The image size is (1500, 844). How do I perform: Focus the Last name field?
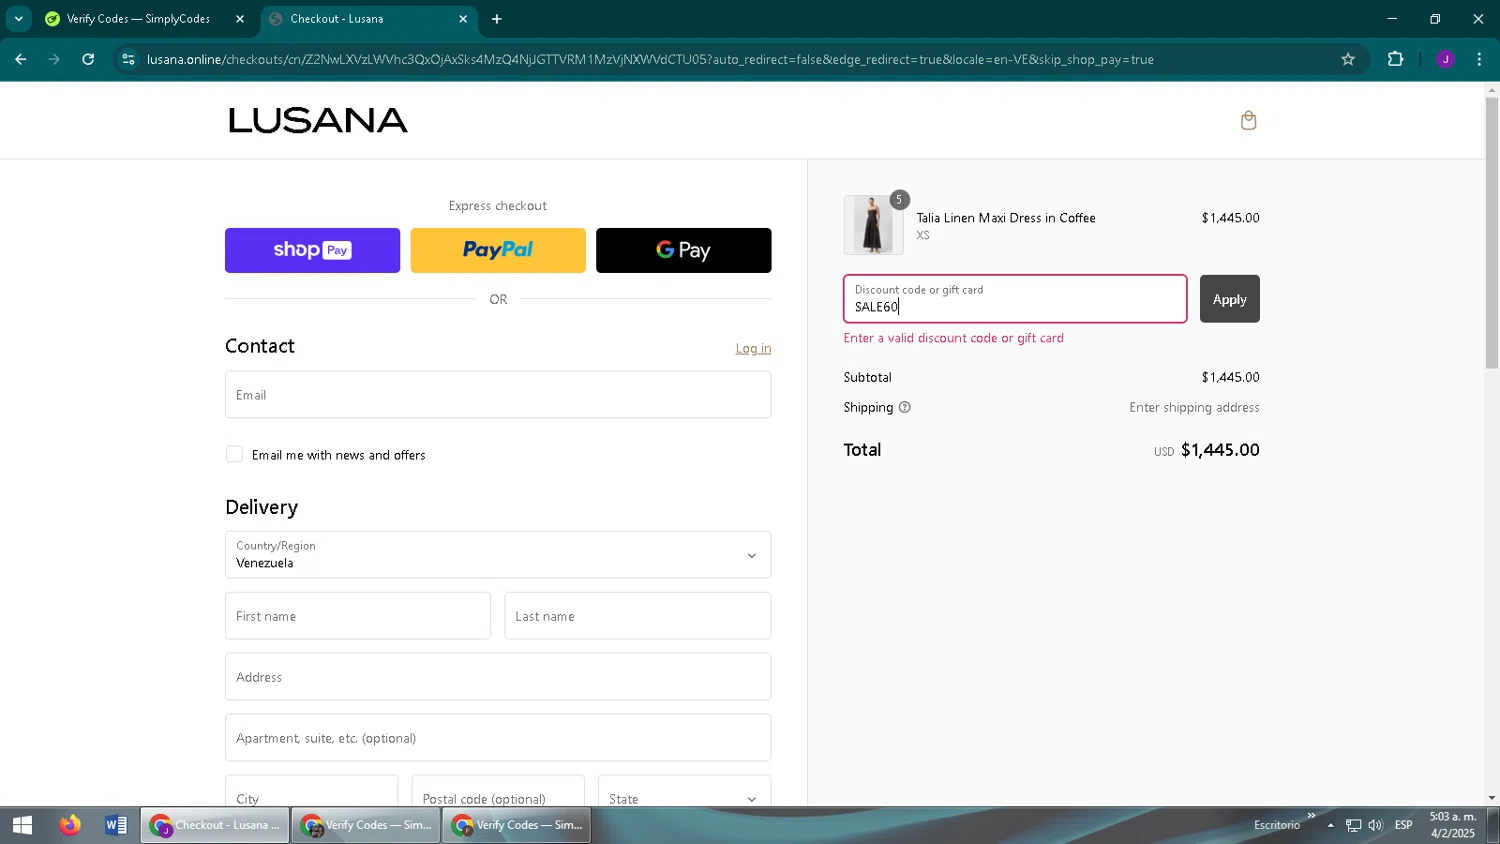(x=638, y=616)
